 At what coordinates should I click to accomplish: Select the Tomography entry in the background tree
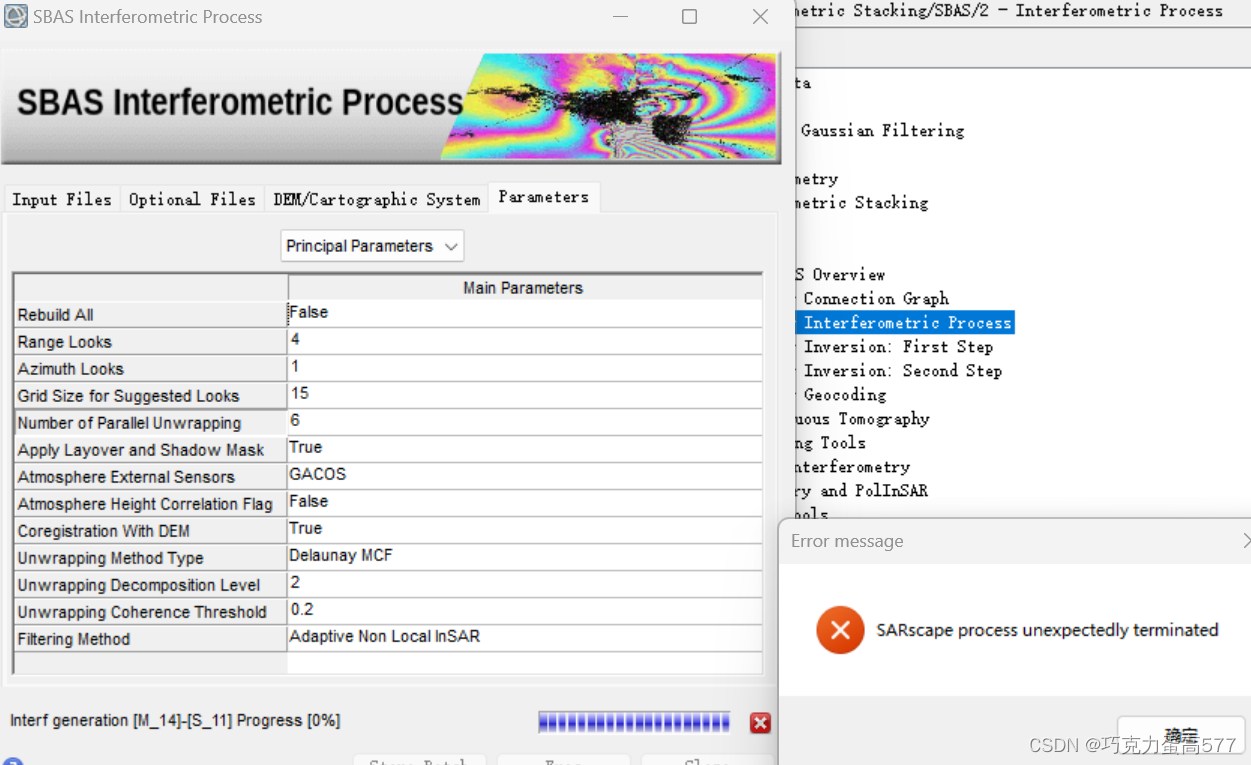[x=864, y=418]
